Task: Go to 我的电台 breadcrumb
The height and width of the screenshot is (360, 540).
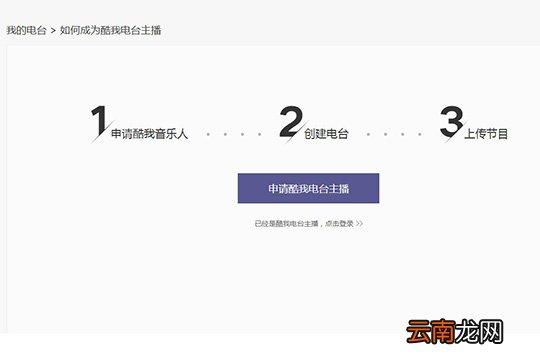Action: point(26,30)
